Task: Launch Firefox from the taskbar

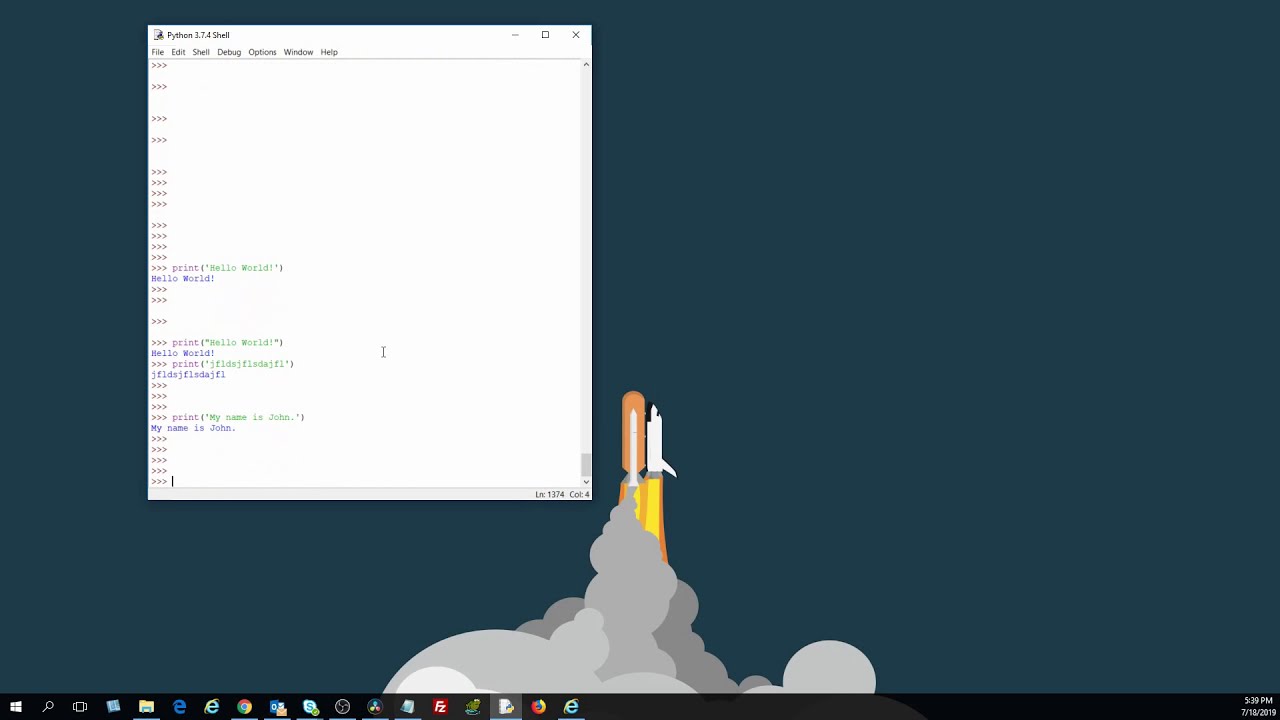Action: [x=538, y=707]
